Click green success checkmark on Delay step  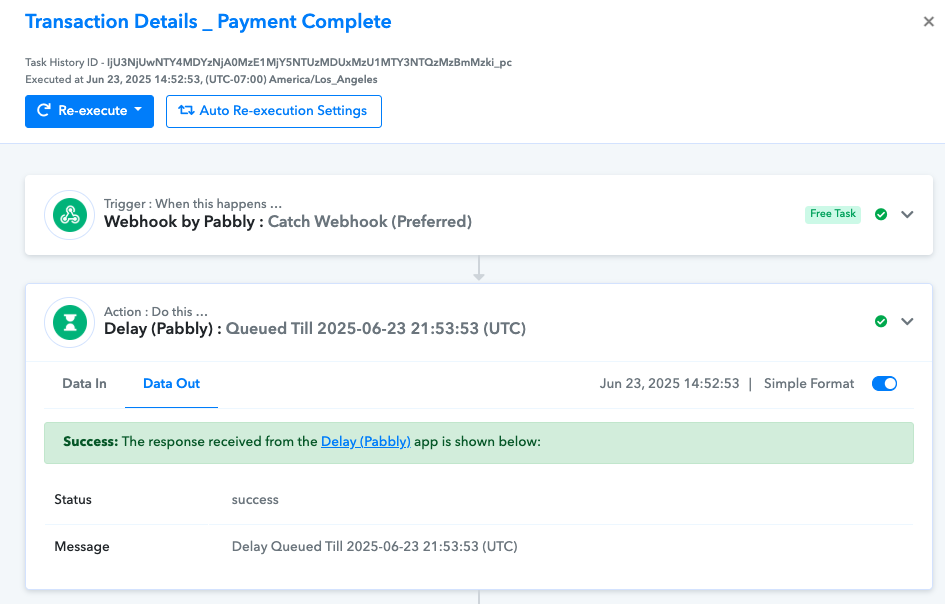click(881, 321)
